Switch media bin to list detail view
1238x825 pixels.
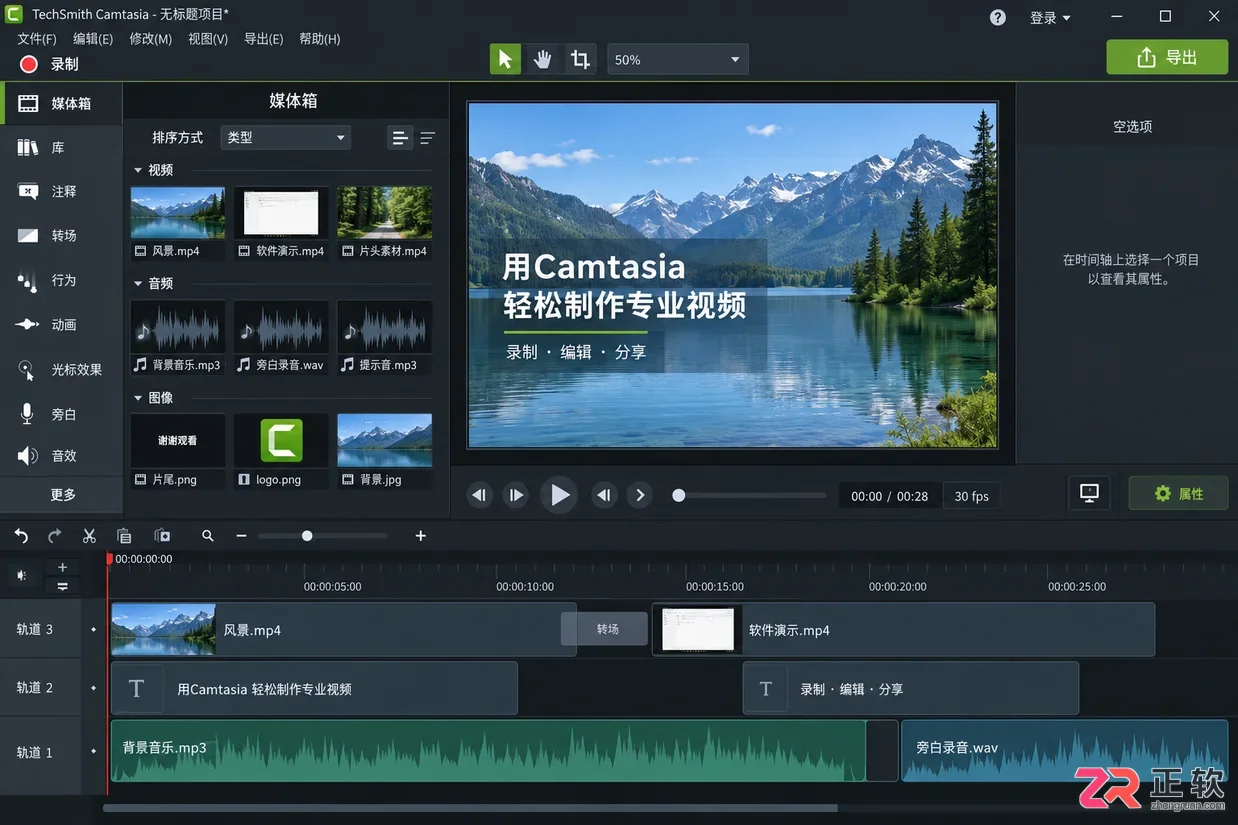coord(428,138)
